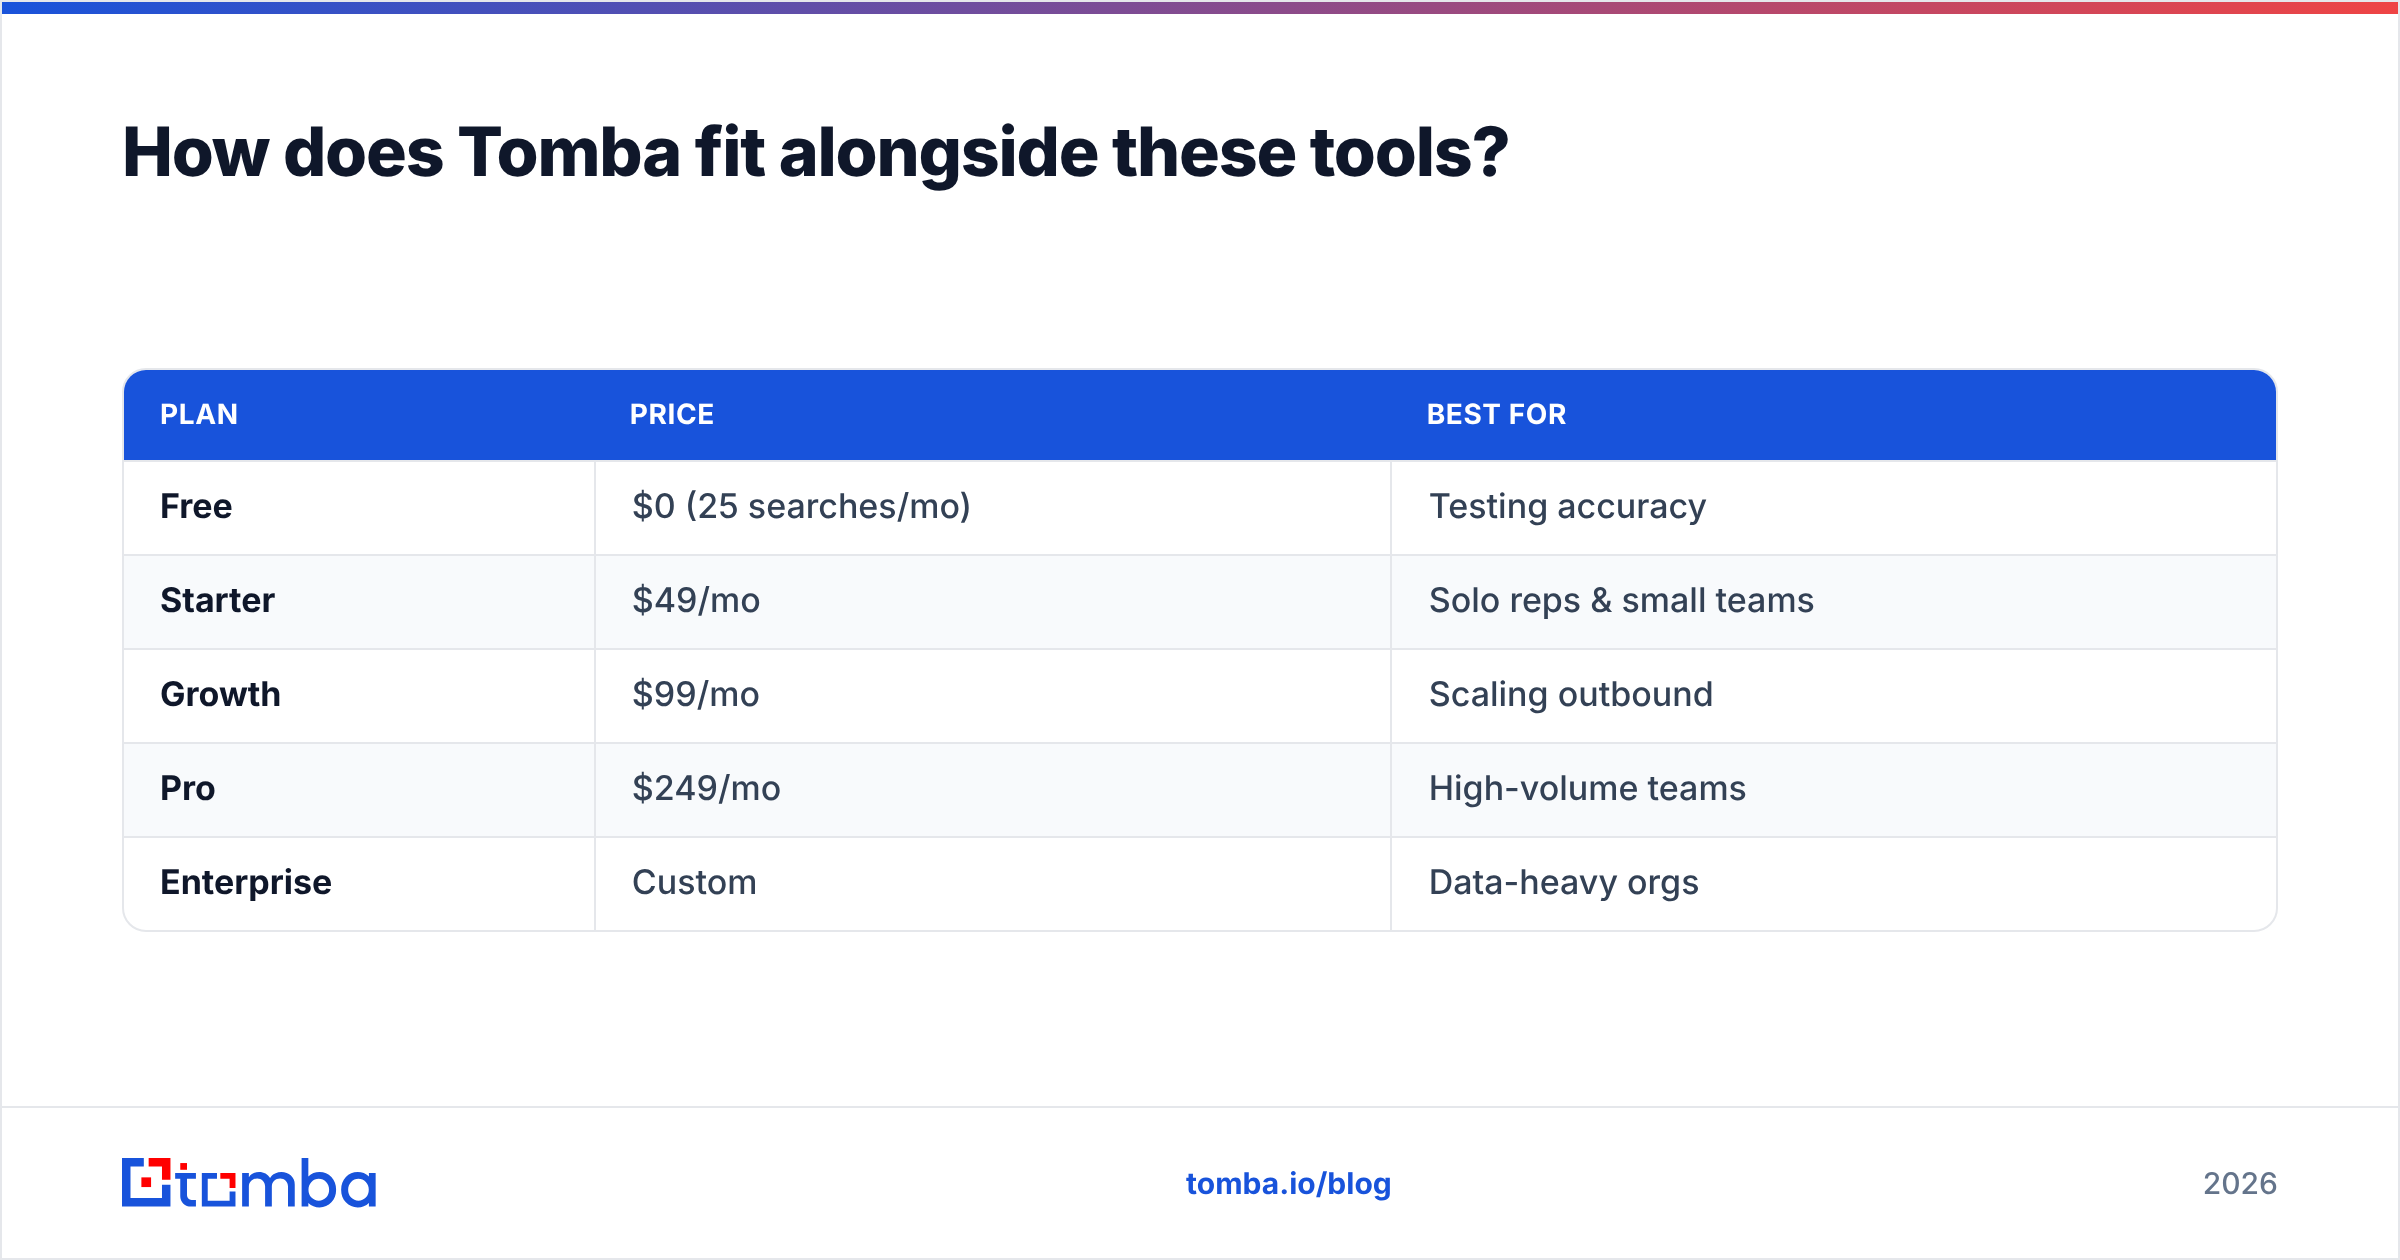Click the 'Custom' price cell
This screenshot has height=1260, width=2400.
coord(993,883)
